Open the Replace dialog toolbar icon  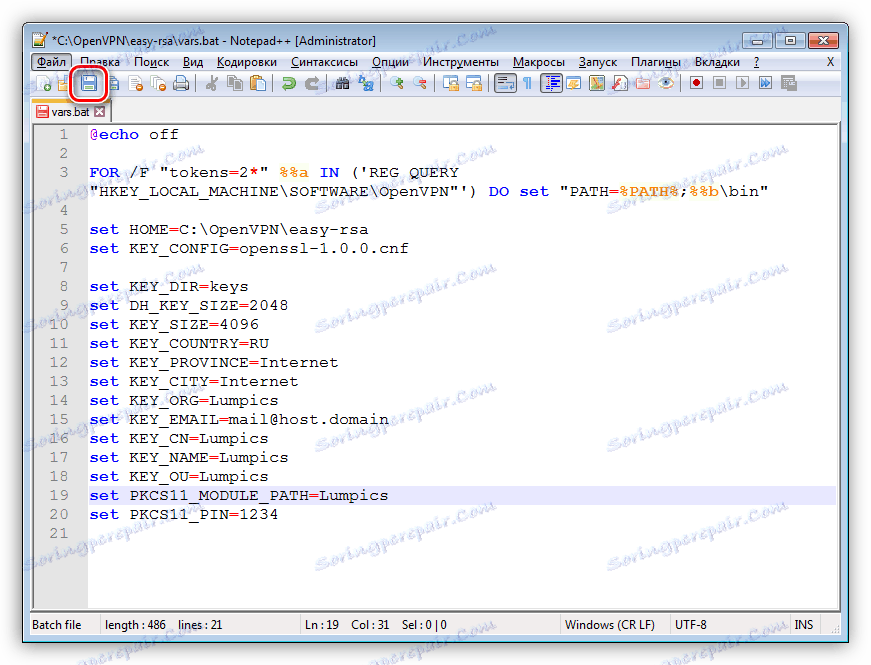366,83
